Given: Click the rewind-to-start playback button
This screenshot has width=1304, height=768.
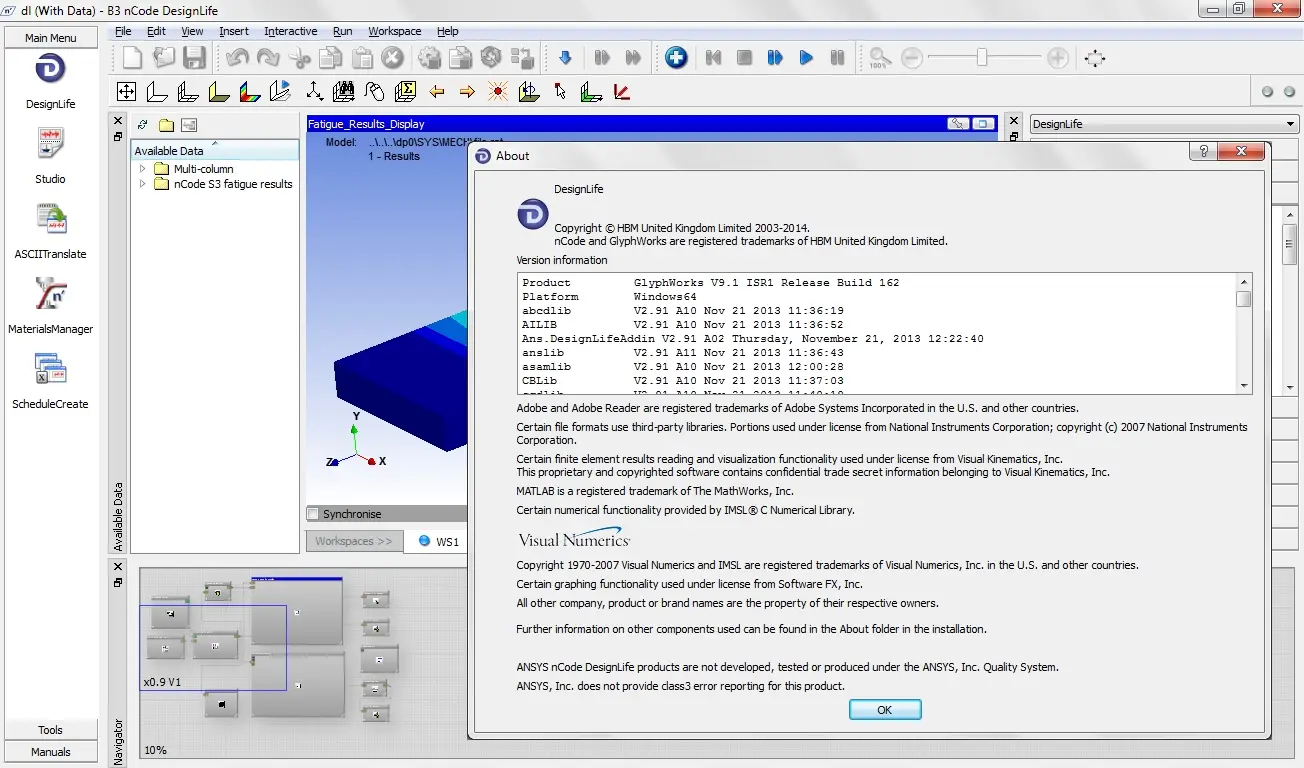Looking at the screenshot, I should pos(713,58).
